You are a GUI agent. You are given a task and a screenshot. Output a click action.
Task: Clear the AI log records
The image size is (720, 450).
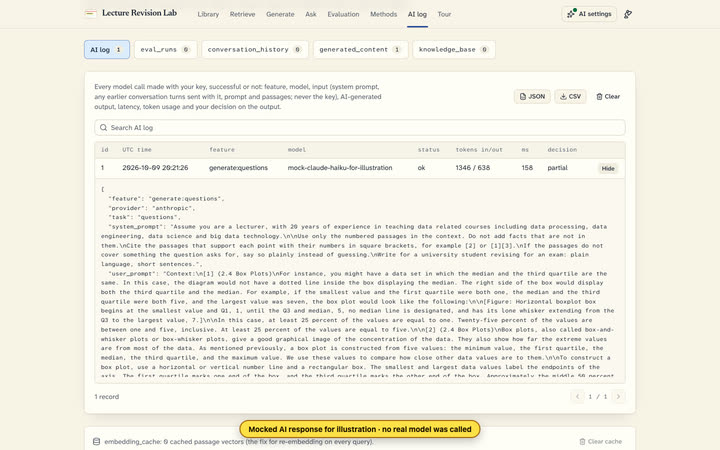[x=608, y=96]
